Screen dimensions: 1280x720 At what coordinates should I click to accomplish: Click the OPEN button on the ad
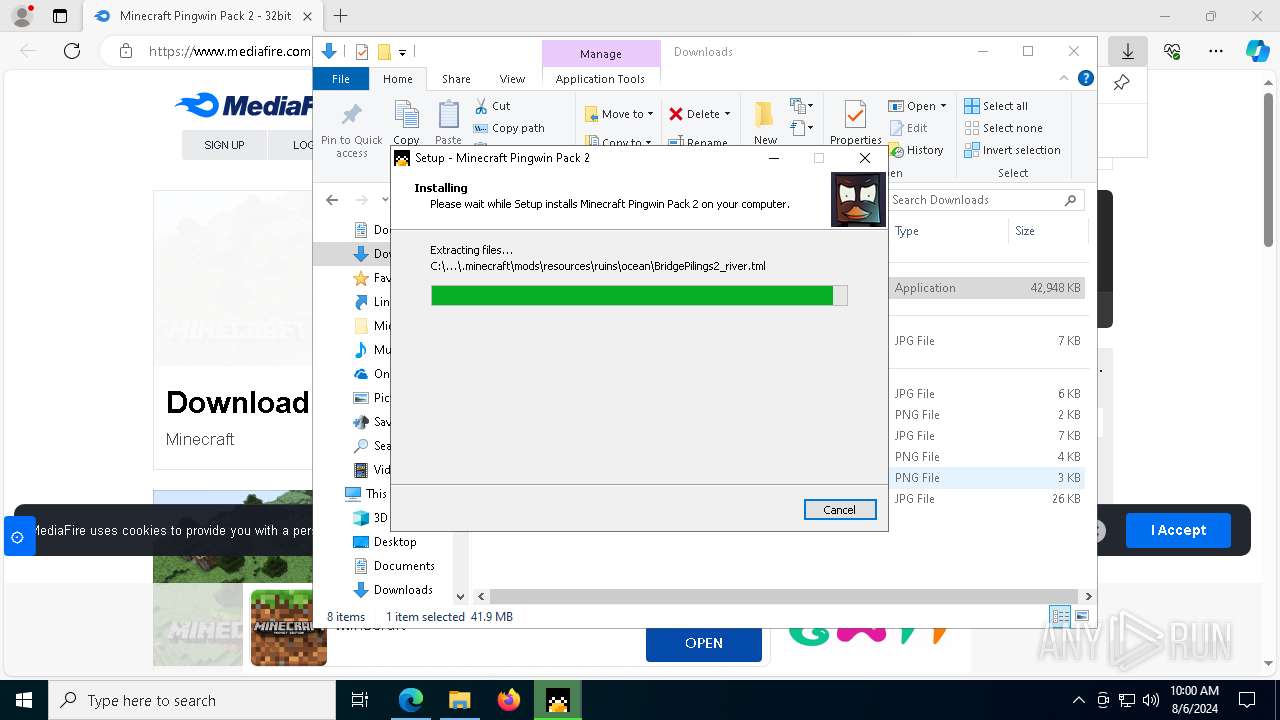[704, 643]
